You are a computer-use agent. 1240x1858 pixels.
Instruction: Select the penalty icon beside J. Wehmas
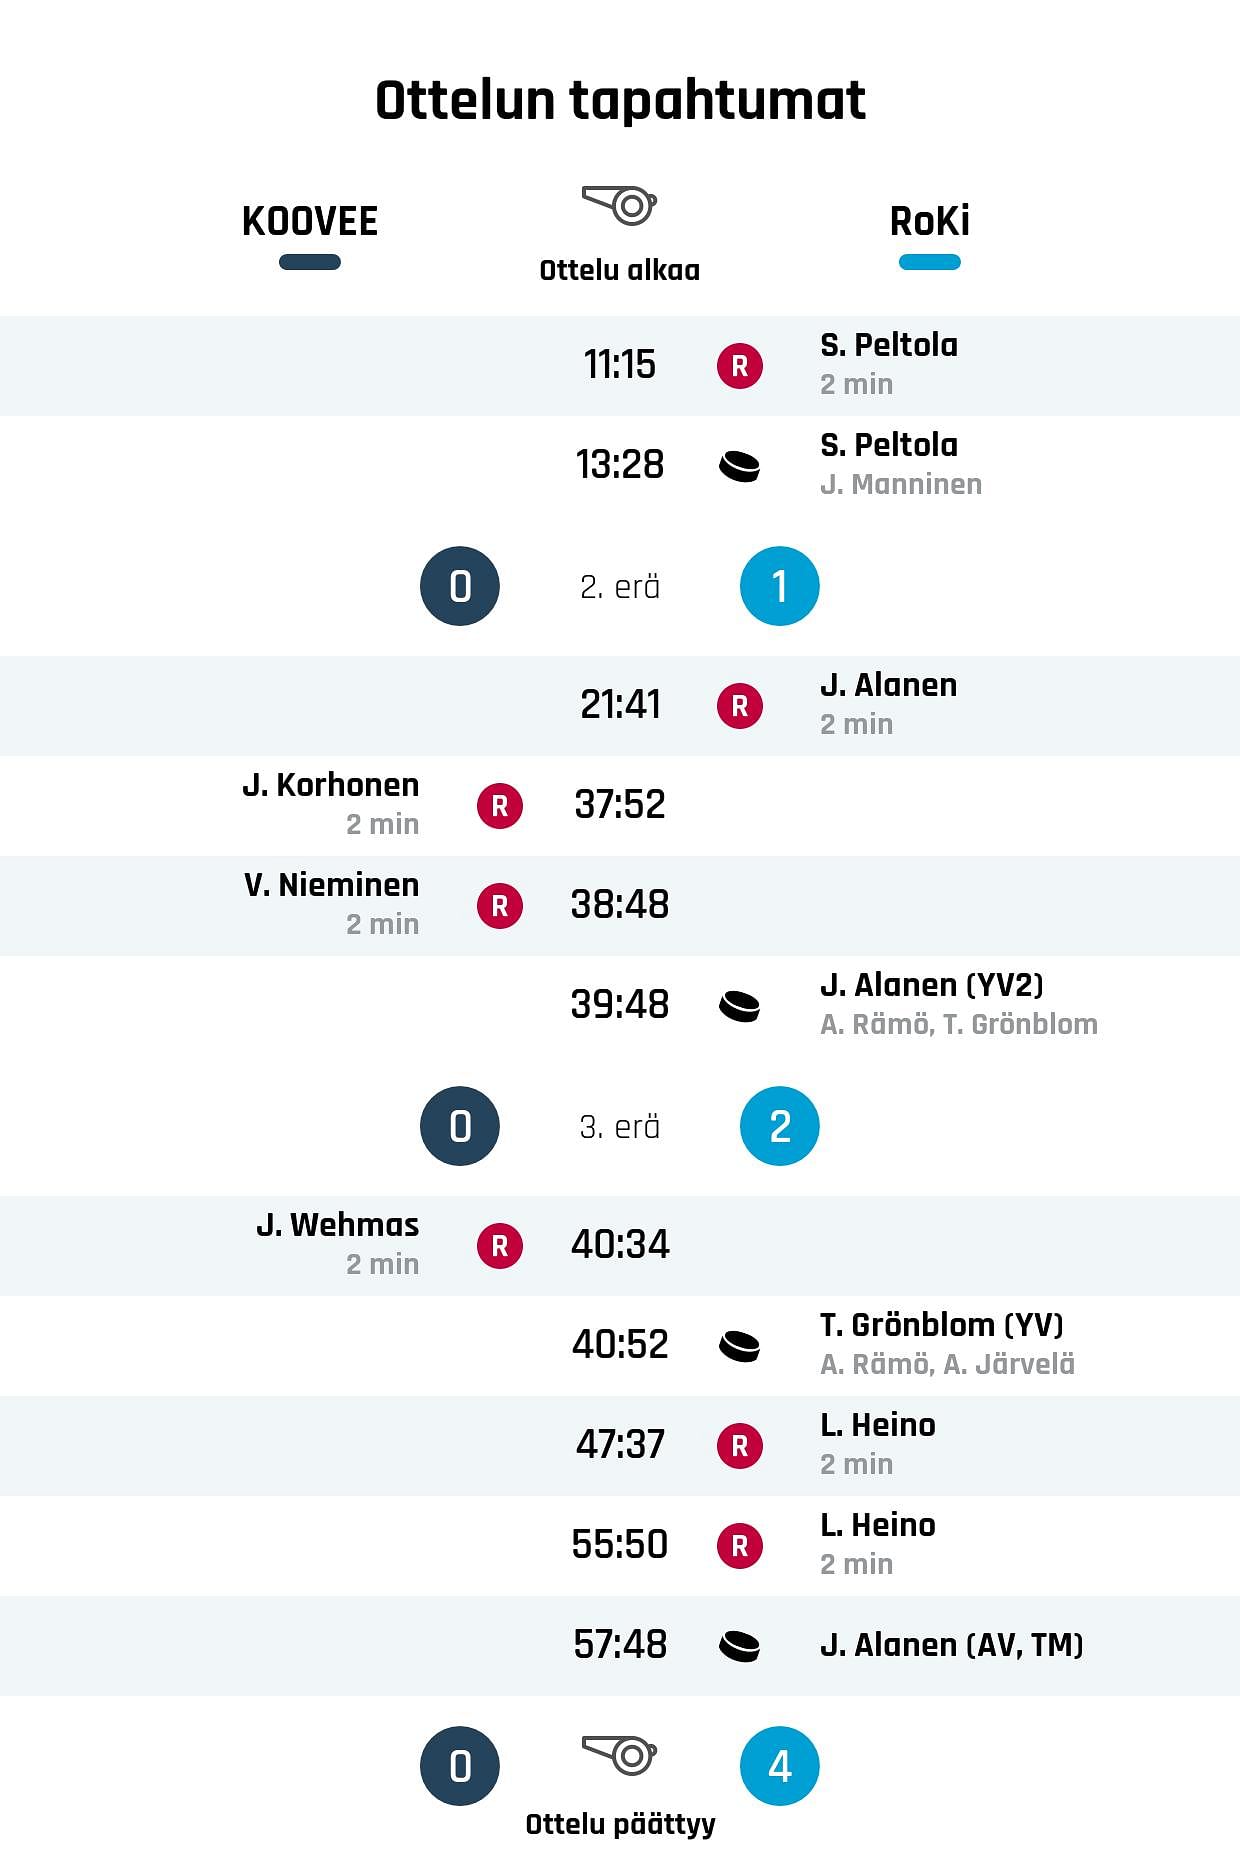(x=500, y=1246)
